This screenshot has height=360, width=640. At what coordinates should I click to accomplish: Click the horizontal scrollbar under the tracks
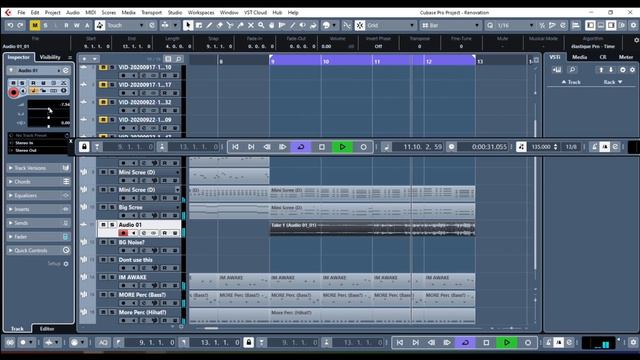211,328
